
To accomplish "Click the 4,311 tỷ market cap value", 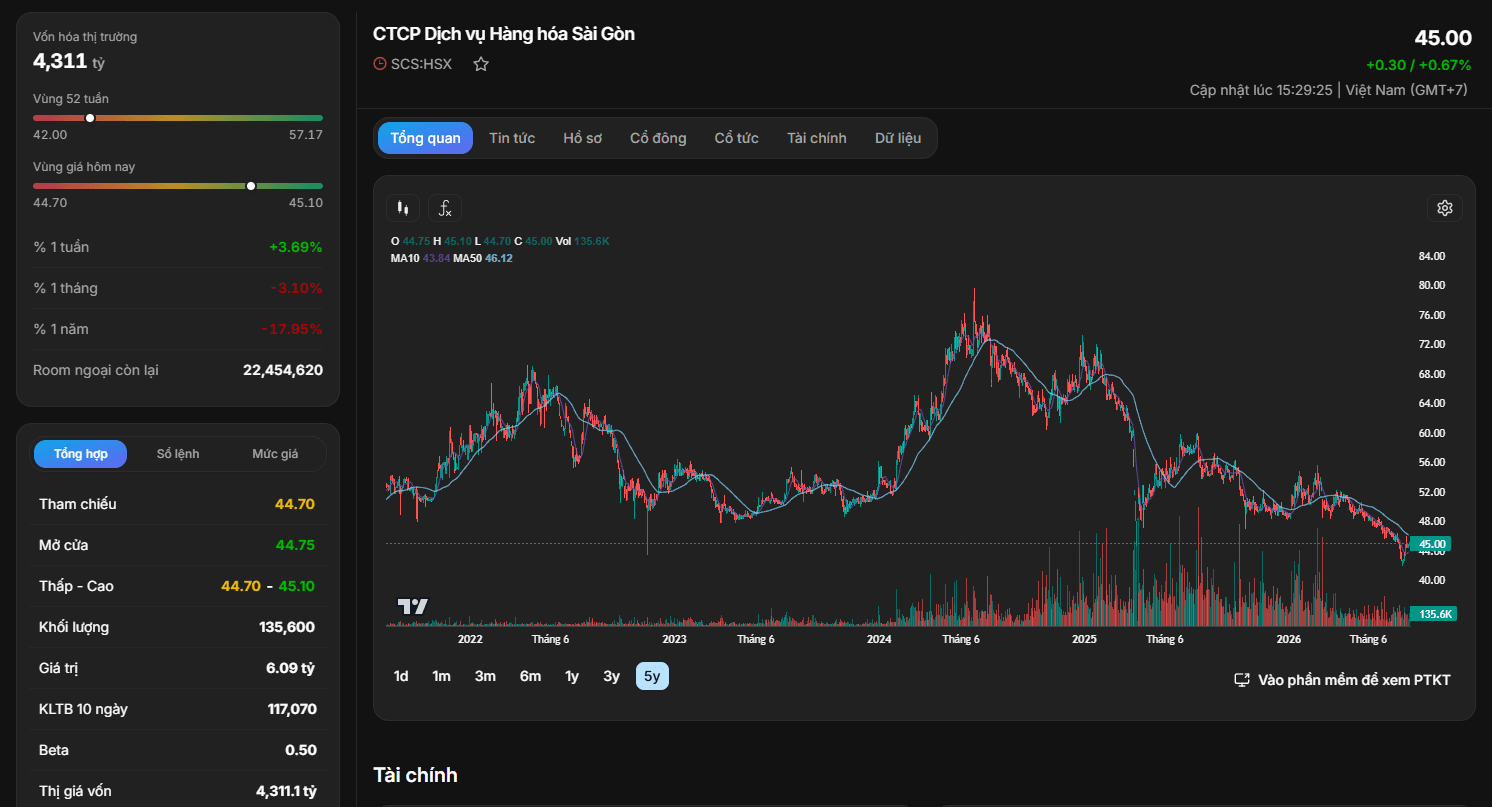I will click(x=69, y=61).
